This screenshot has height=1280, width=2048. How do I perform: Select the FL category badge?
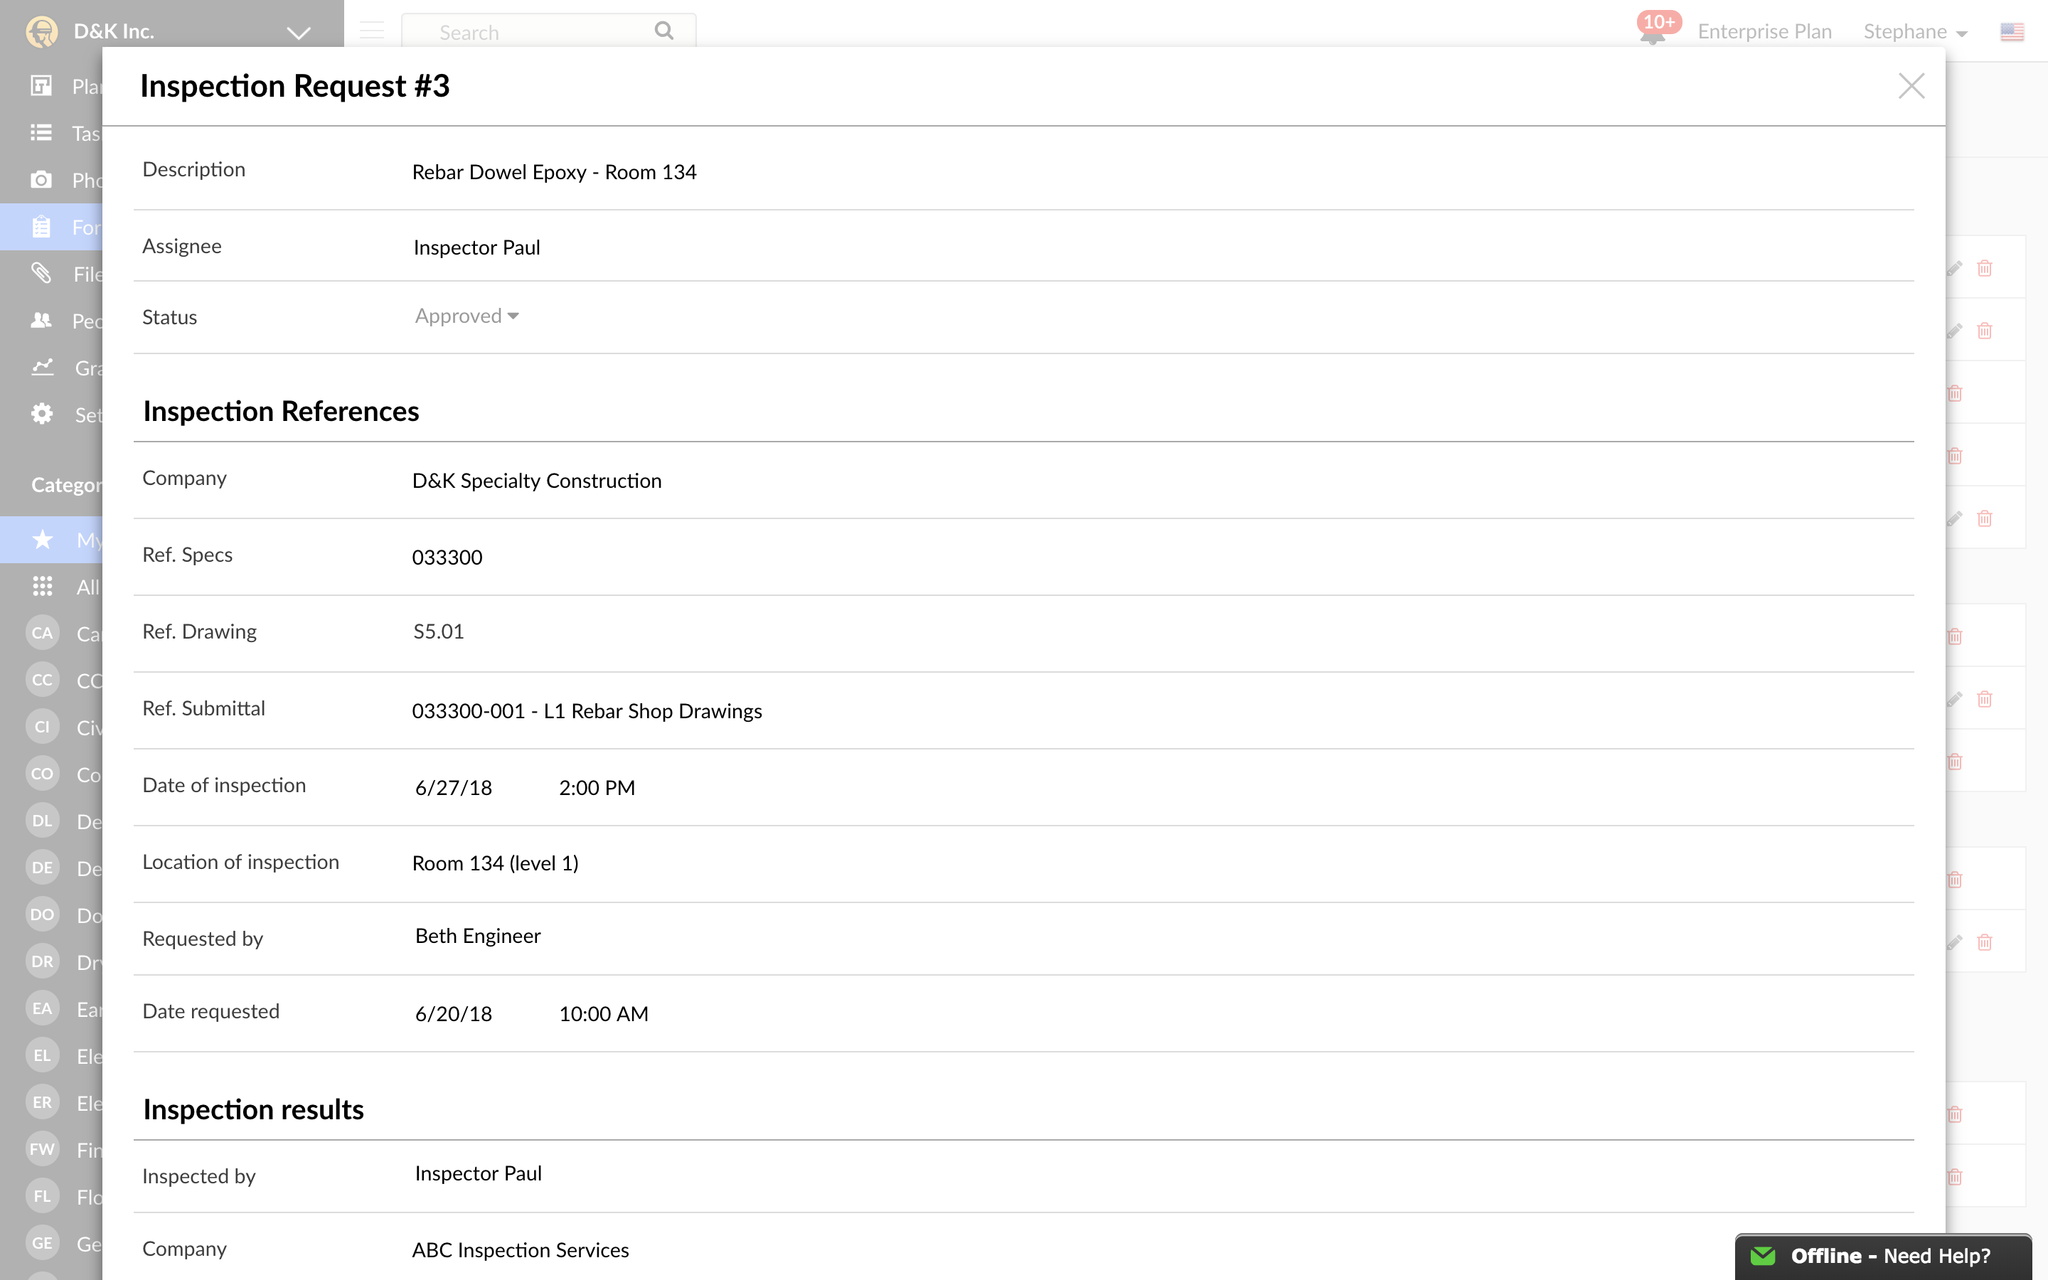click(42, 1196)
